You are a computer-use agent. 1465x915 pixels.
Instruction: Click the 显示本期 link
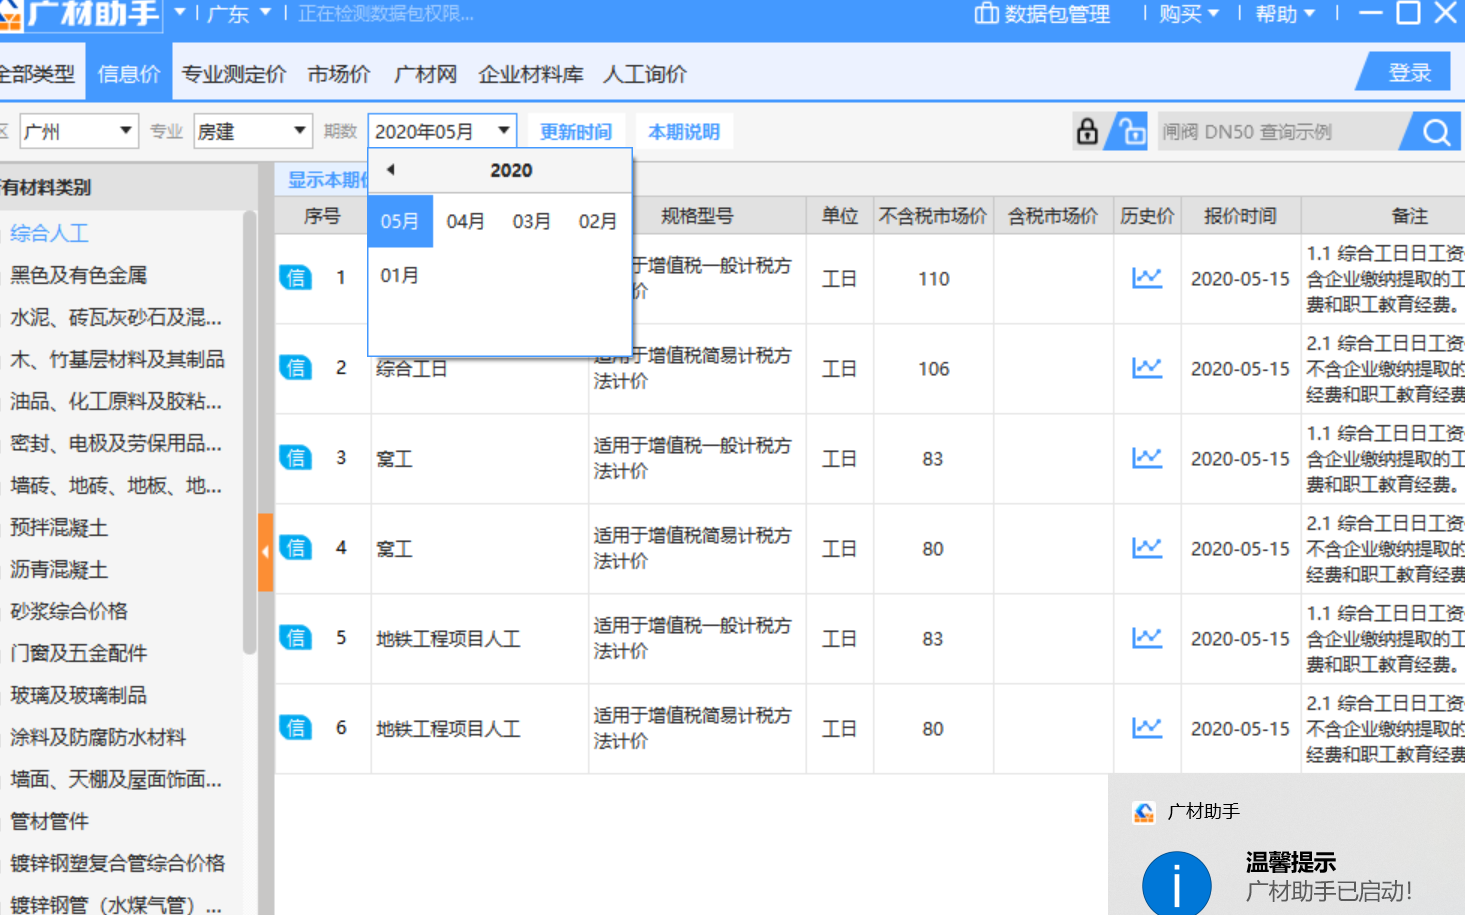(x=328, y=180)
